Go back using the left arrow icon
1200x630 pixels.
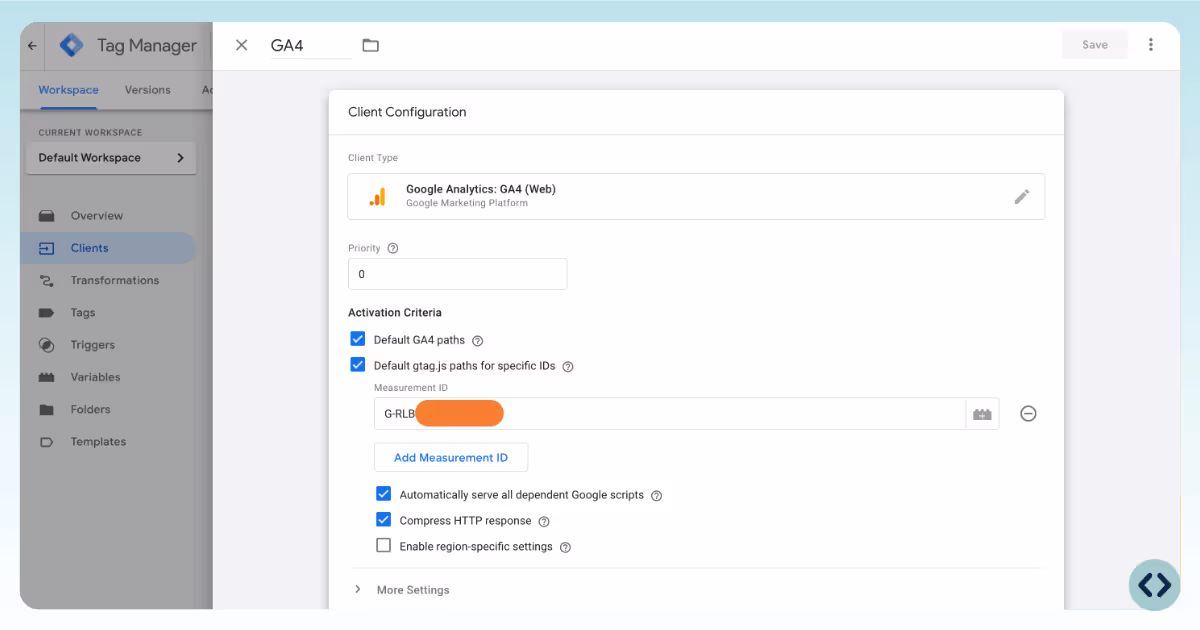point(32,46)
